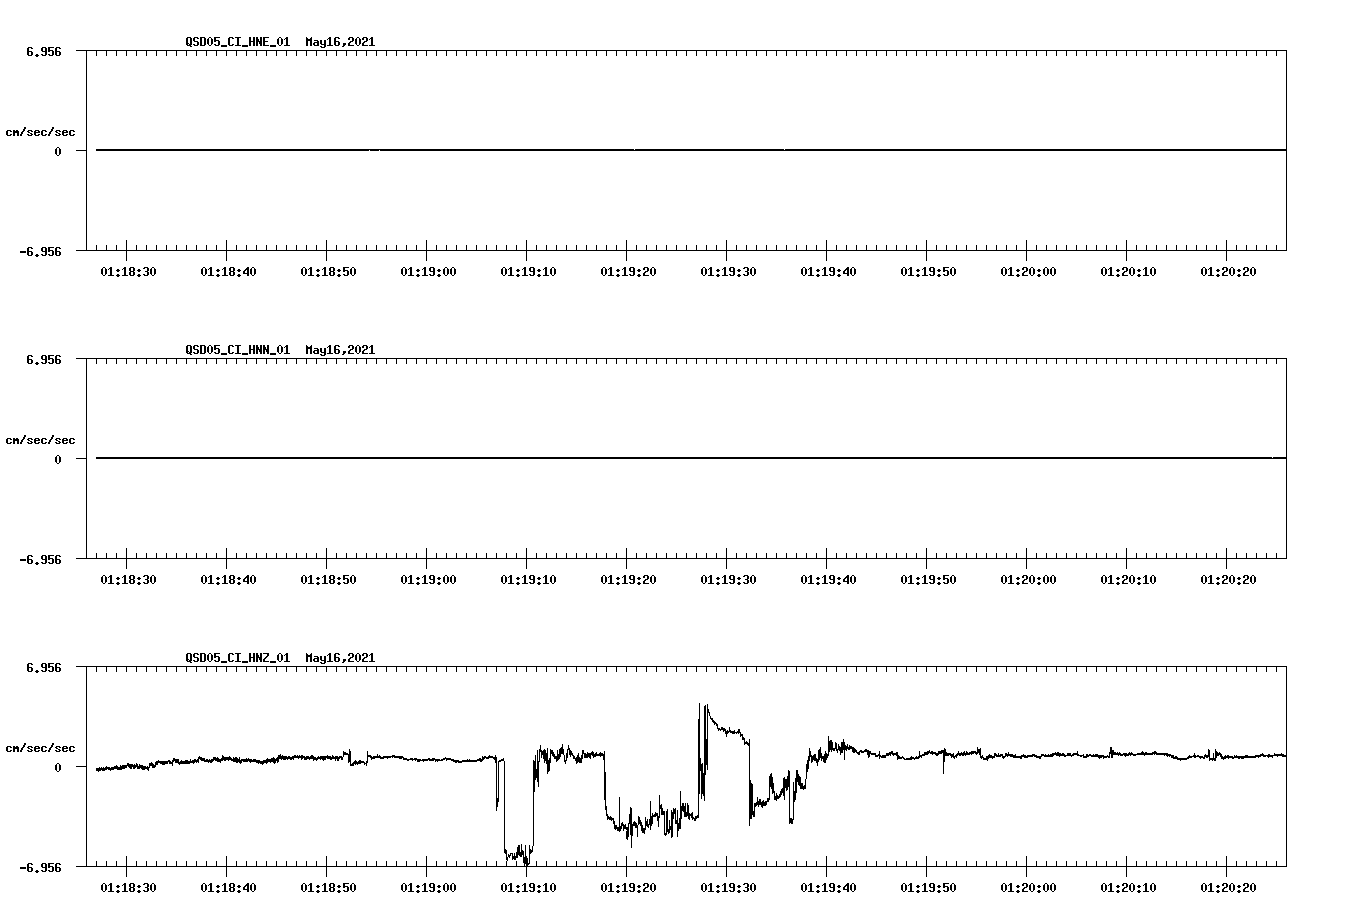The width and height of the screenshot is (1358, 924).
Task: Click the May16,2021 date on the top plot
Action: (x=339, y=43)
